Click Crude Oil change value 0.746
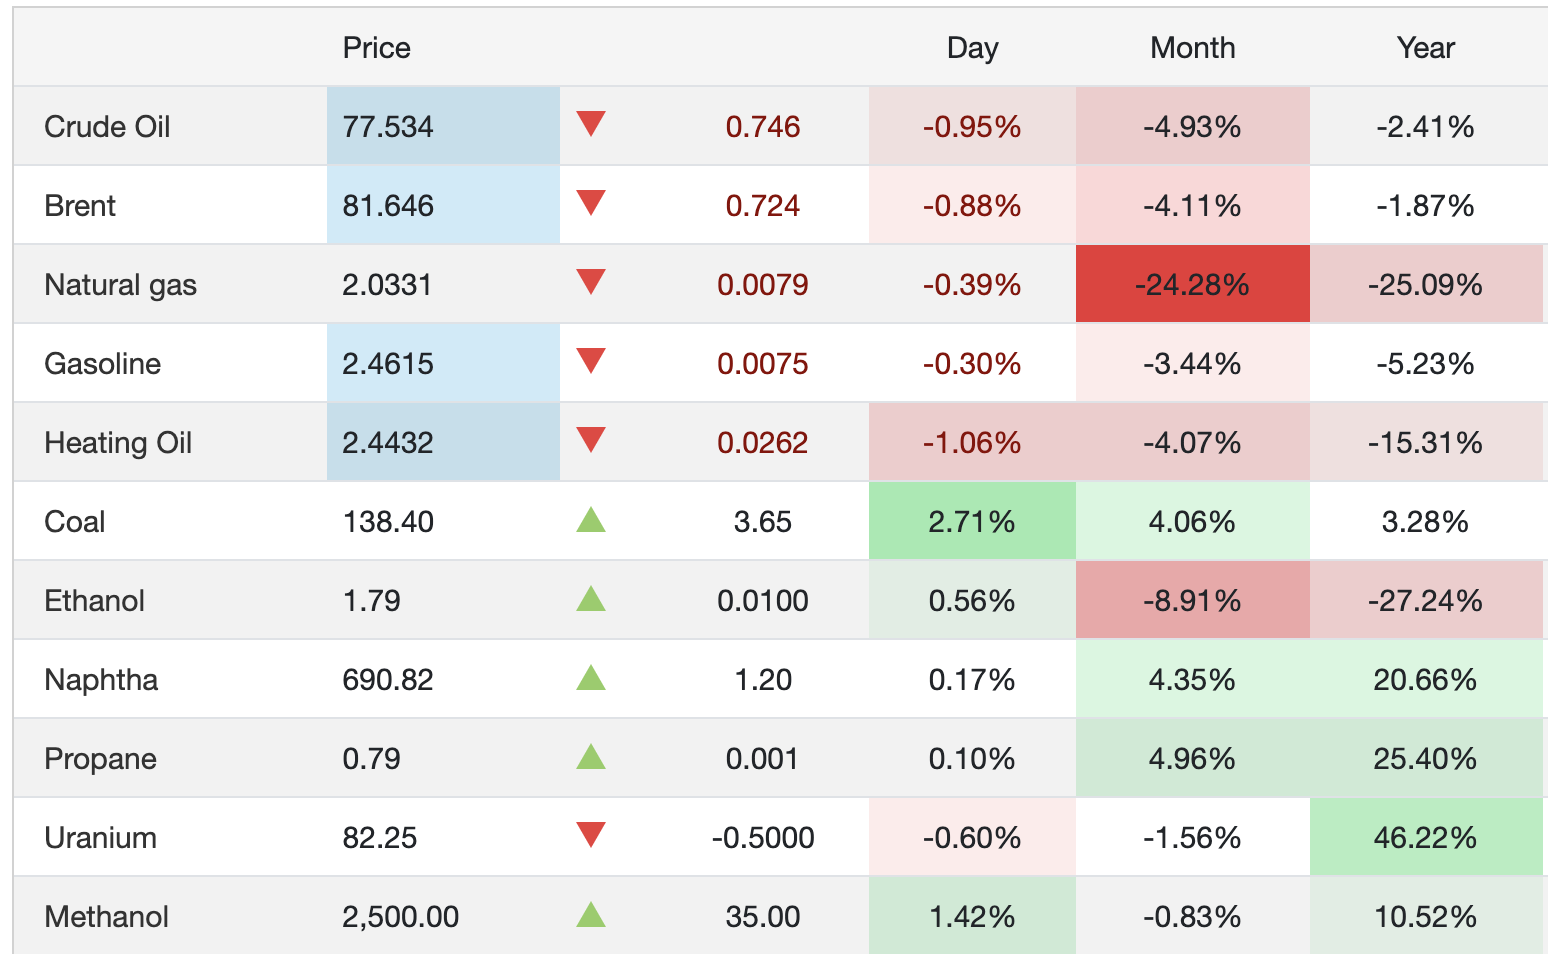This screenshot has width=1548, height=954. click(x=763, y=127)
